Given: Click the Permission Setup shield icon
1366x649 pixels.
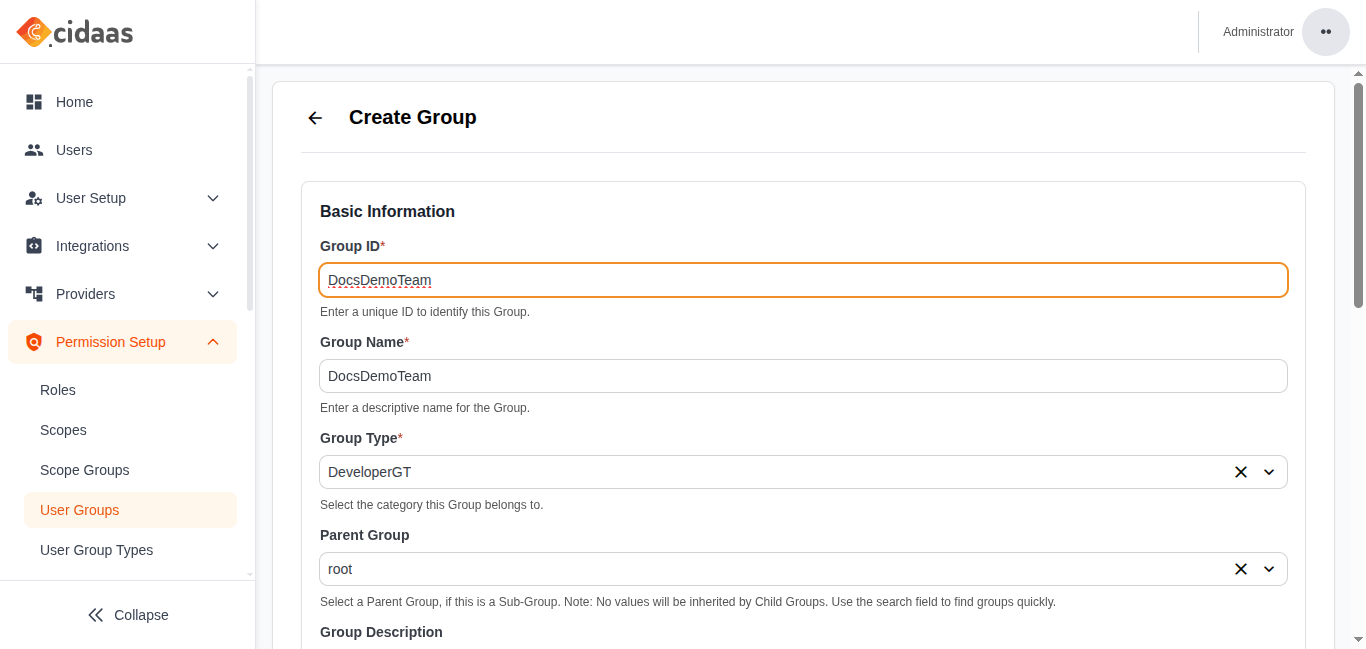Looking at the screenshot, I should click(x=34, y=342).
